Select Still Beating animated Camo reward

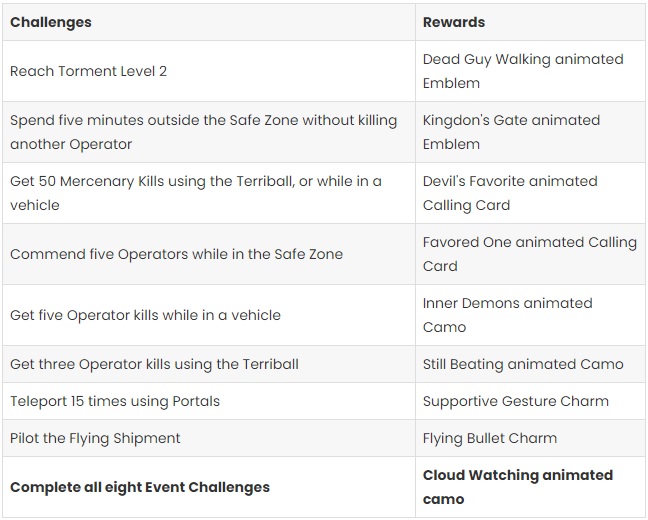coord(523,364)
